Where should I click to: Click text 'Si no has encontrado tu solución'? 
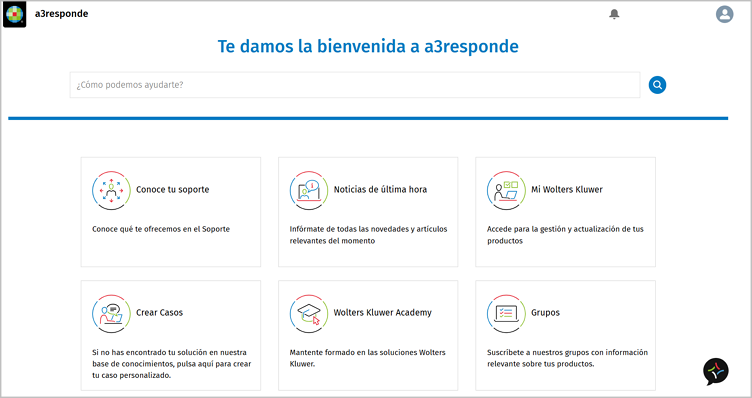[x=150, y=352]
